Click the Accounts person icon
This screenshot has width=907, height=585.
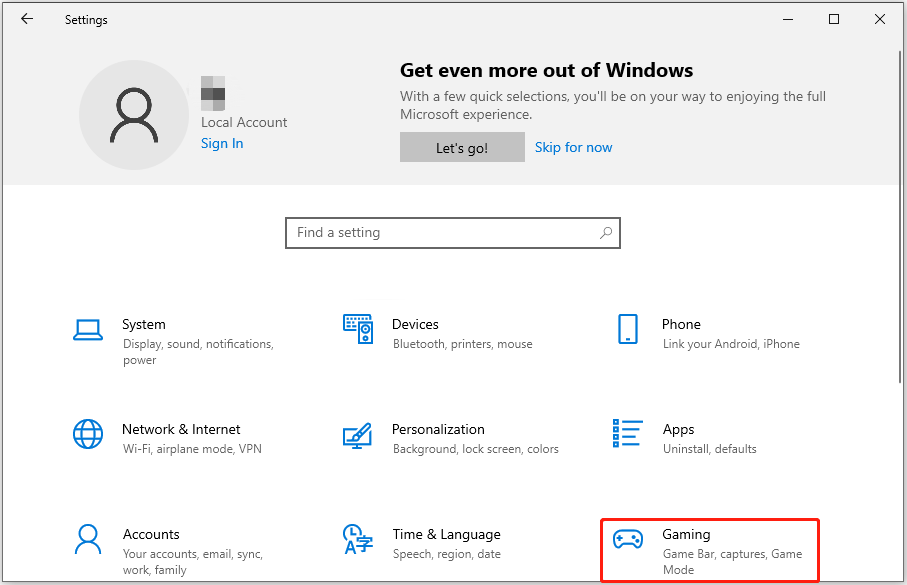88,539
